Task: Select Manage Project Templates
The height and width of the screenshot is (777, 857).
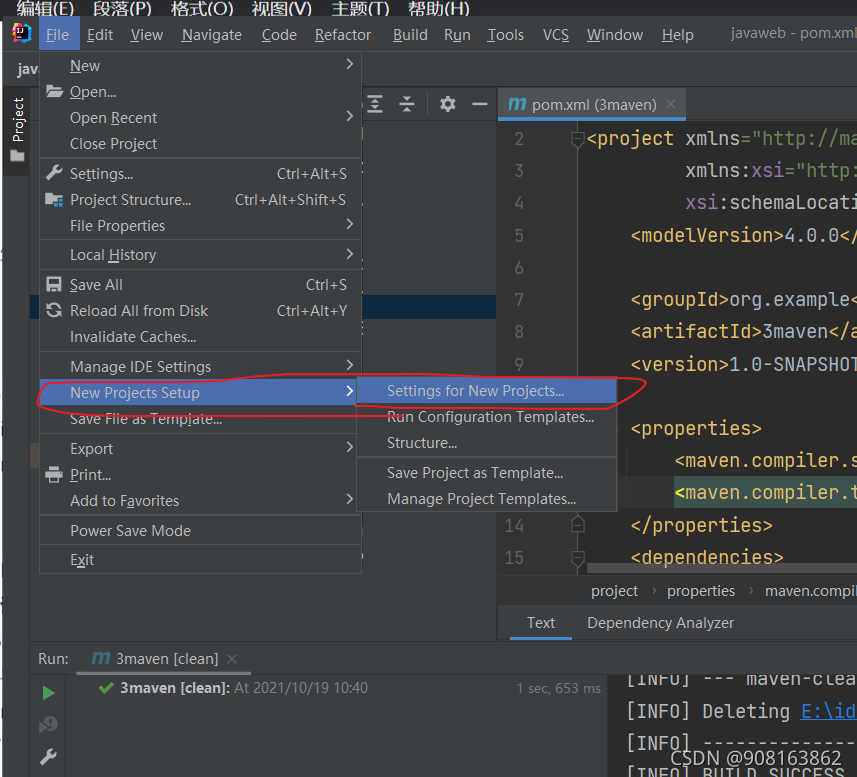Action: coord(486,499)
